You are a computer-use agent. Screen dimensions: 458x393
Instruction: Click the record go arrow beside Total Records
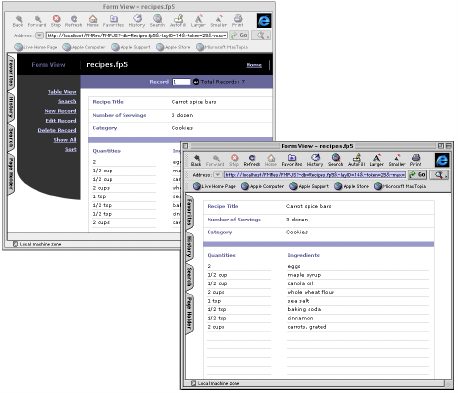(196, 82)
